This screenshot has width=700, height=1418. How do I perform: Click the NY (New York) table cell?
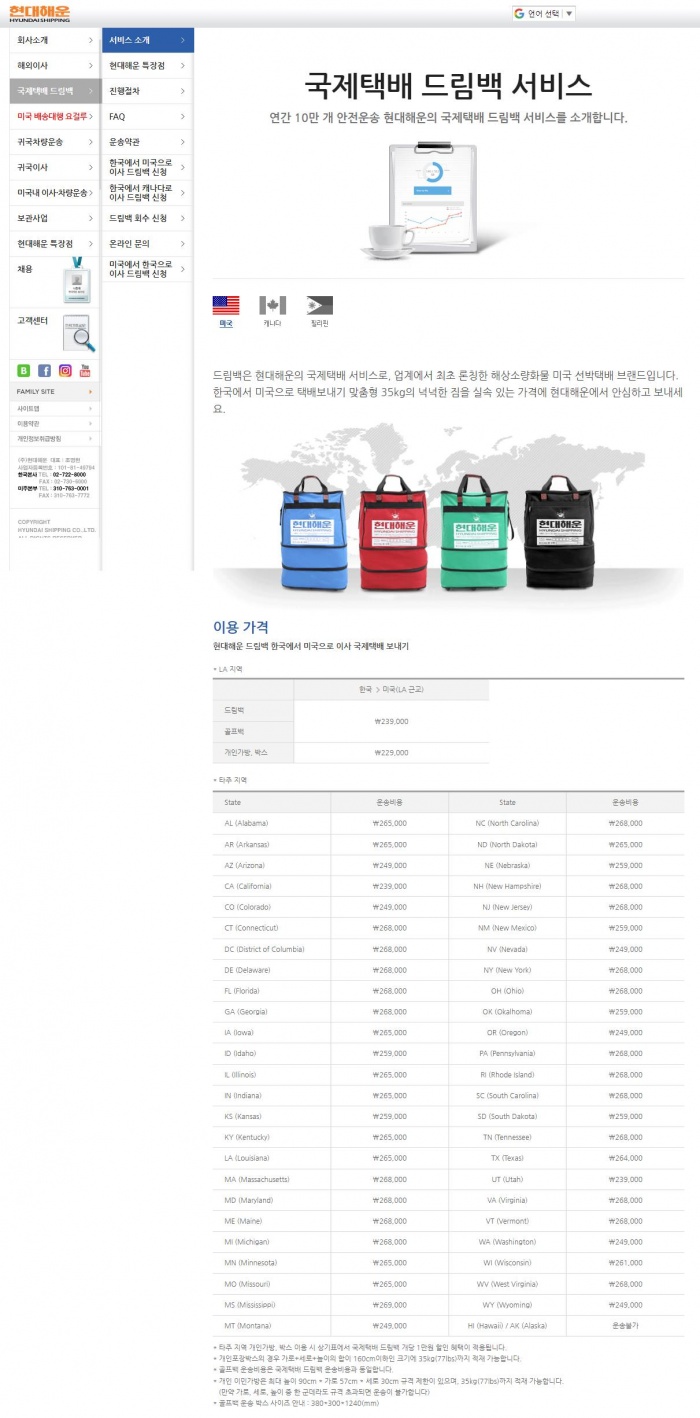coord(507,970)
